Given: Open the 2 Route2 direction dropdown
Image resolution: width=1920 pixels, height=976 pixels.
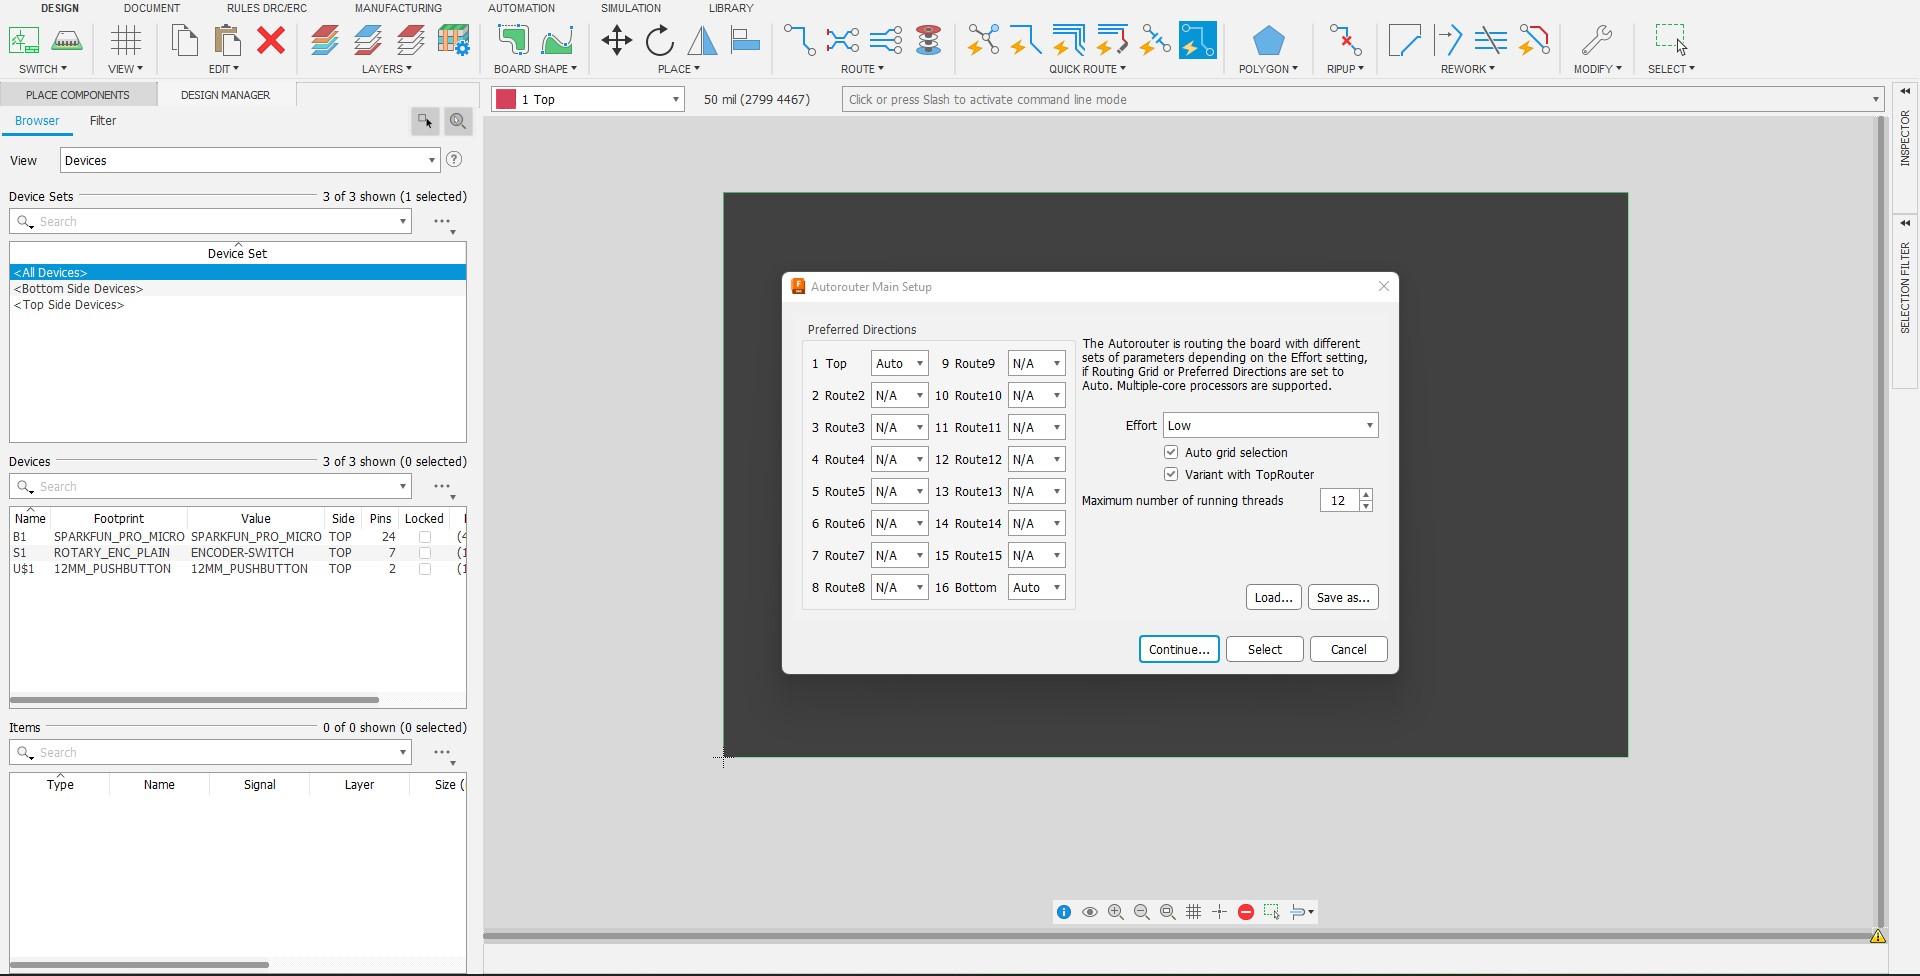Looking at the screenshot, I should pyautogui.click(x=899, y=396).
